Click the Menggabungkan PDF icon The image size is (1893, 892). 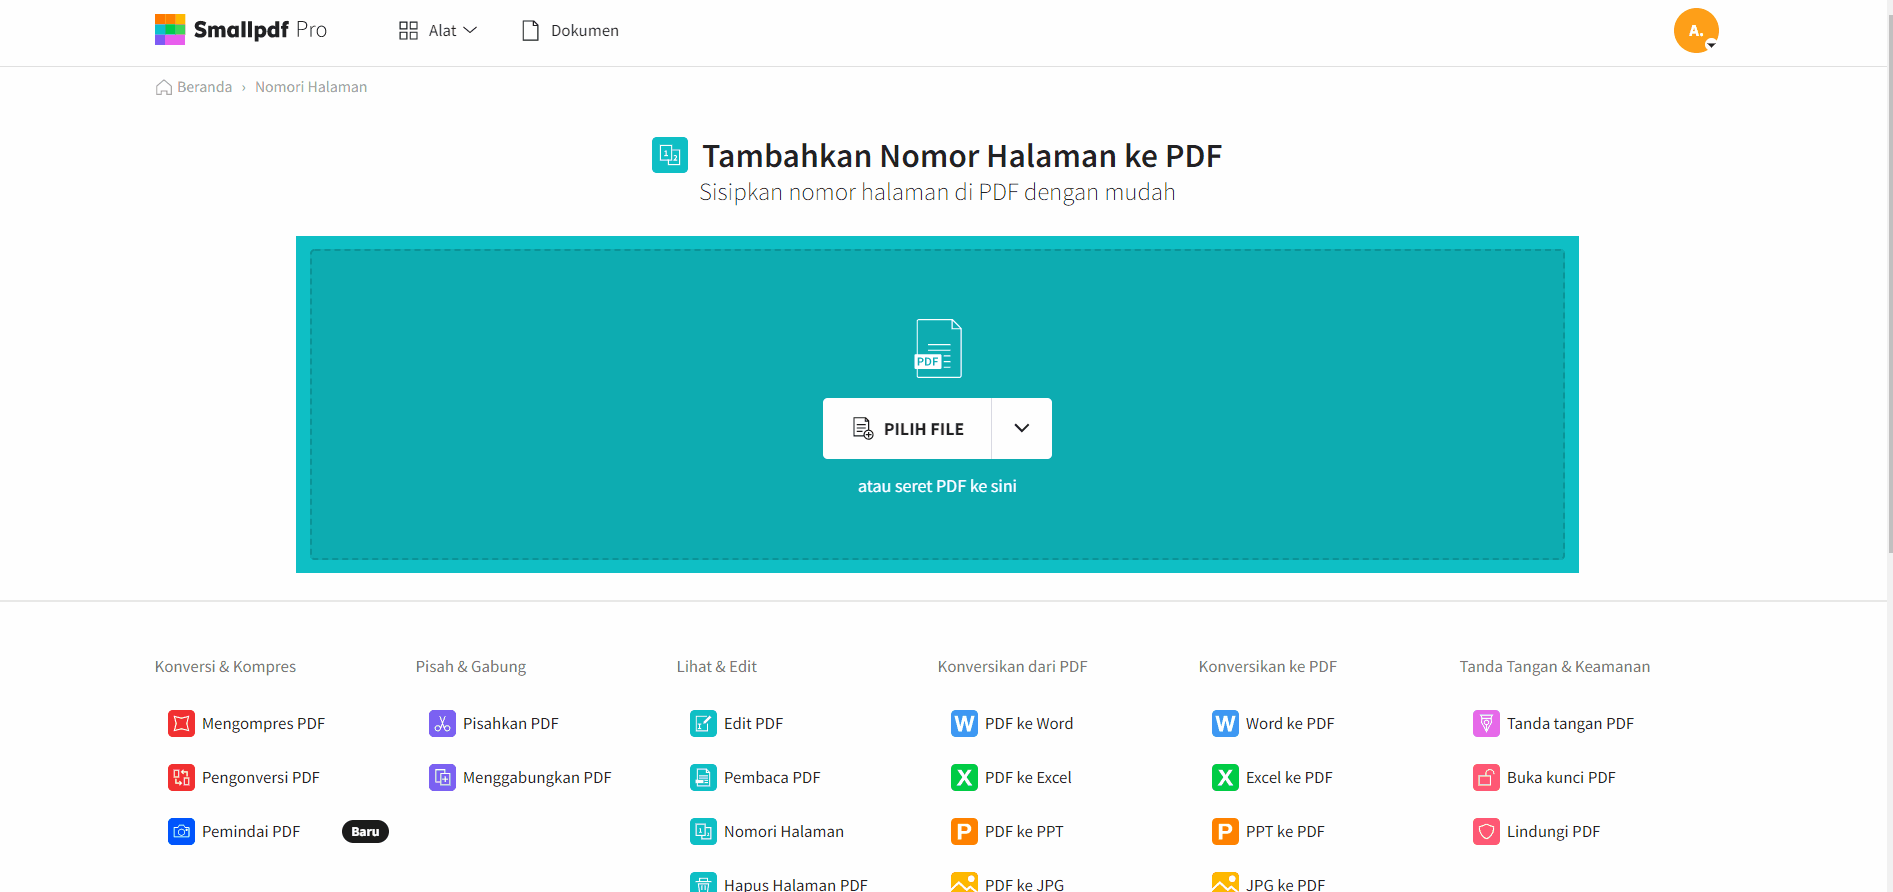[x=442, y=777]
